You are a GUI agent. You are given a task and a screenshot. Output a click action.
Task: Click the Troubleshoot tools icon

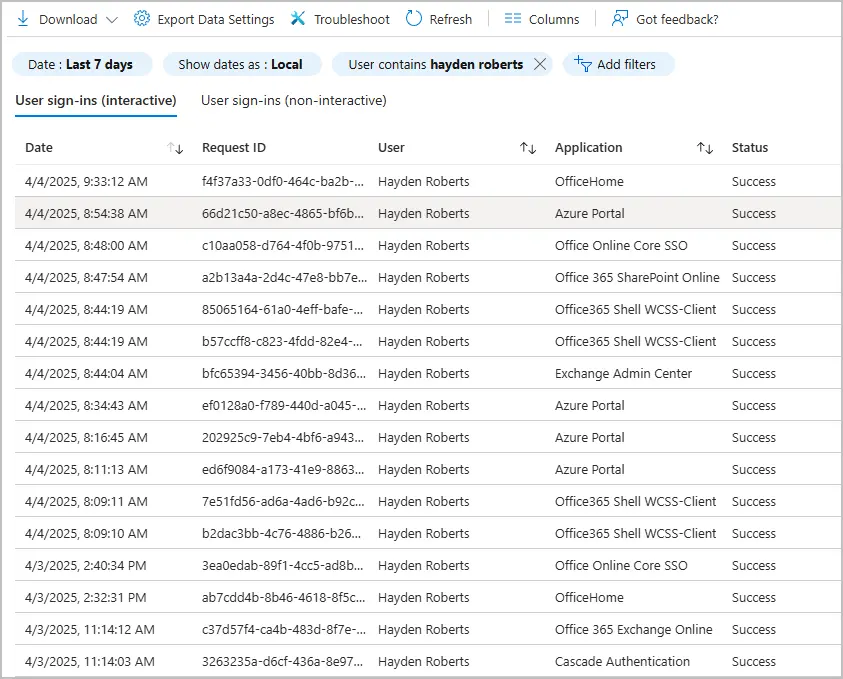298,19
